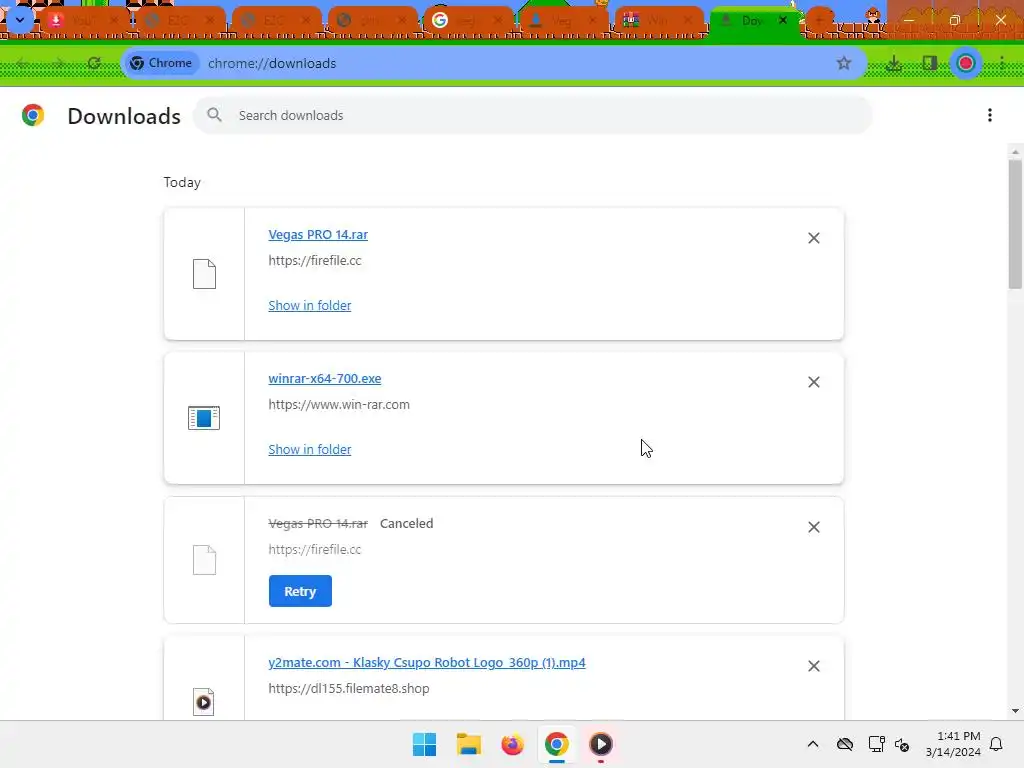Open winrar-x64-700.exe link

click(x=325, y=379)
